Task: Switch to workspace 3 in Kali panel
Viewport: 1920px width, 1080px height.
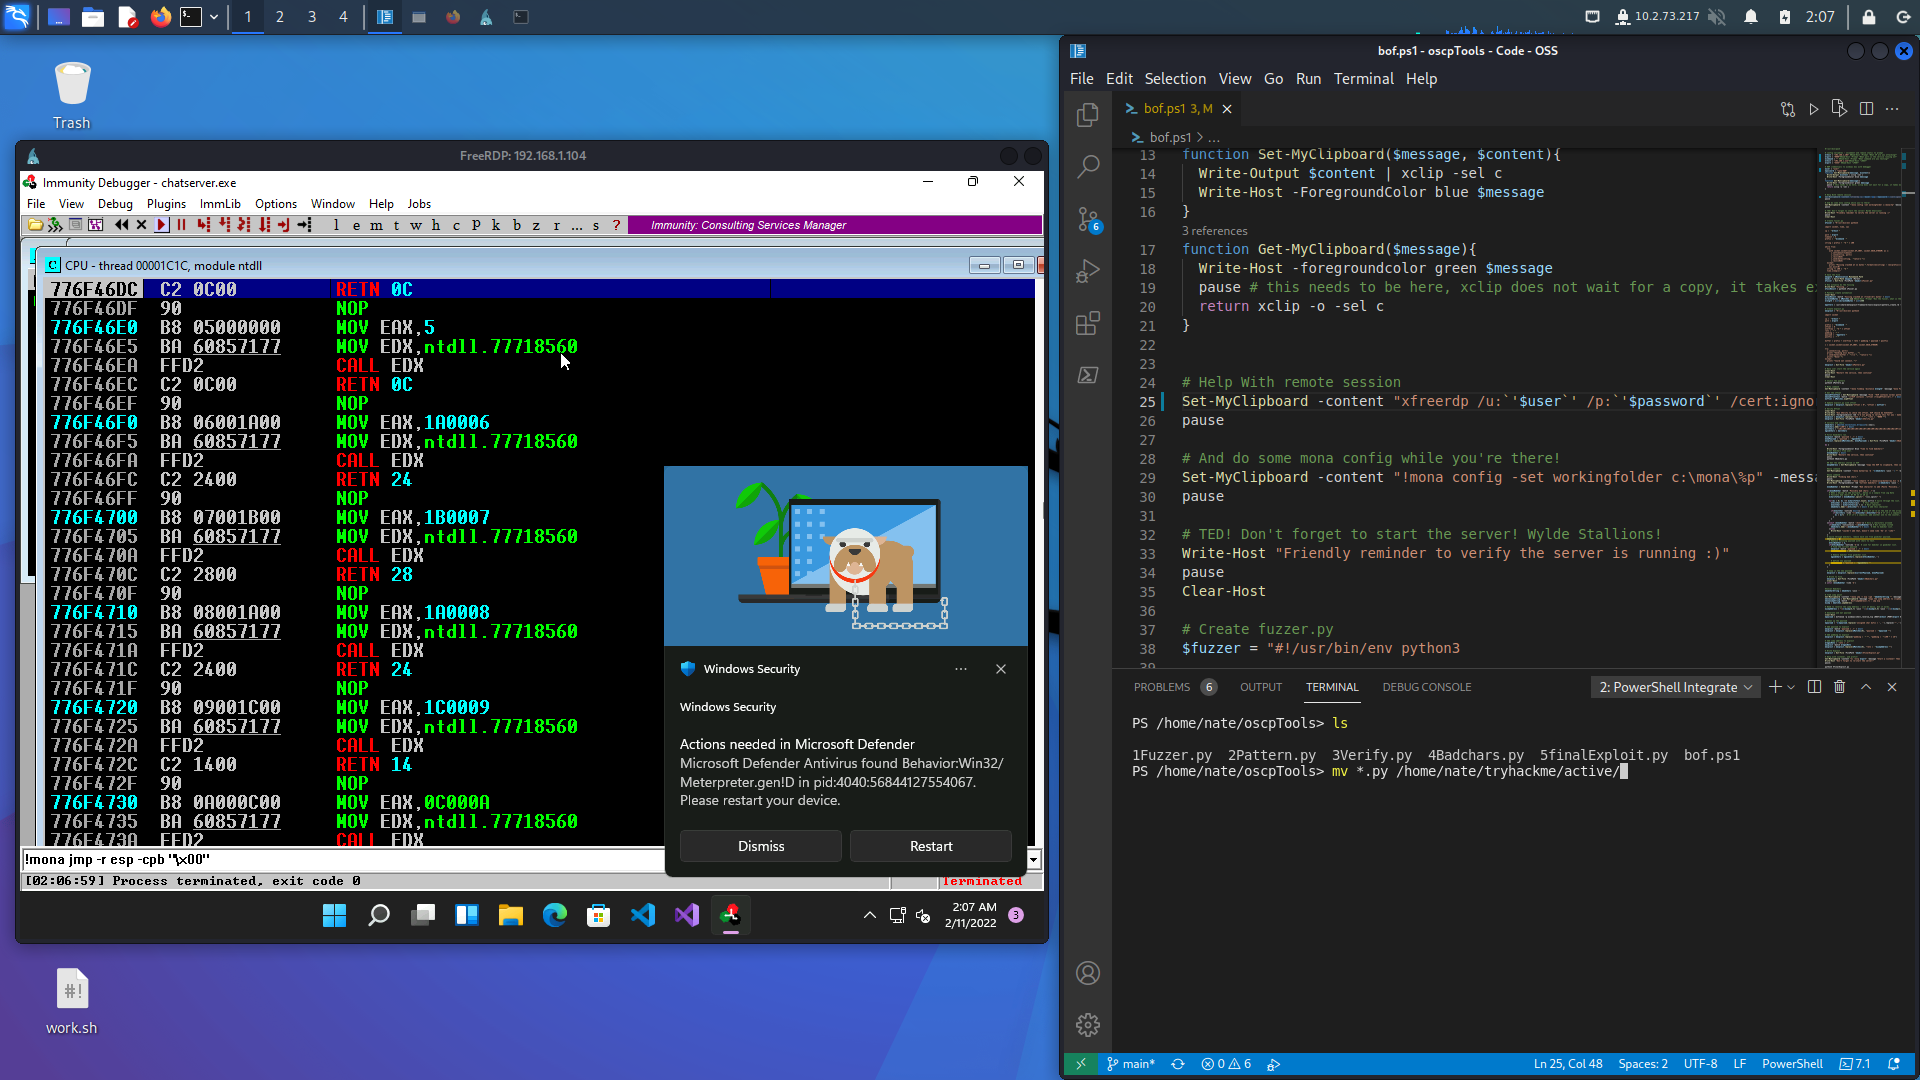Action: coord(312,17)
